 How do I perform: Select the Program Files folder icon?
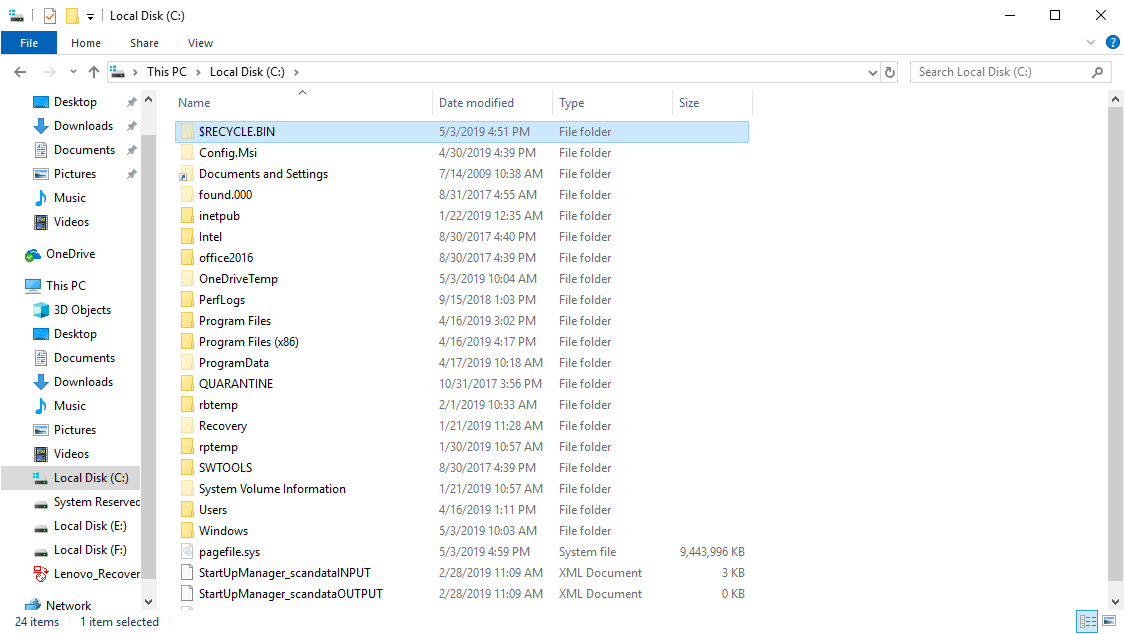pyautogui.click(x=187, y=320)
